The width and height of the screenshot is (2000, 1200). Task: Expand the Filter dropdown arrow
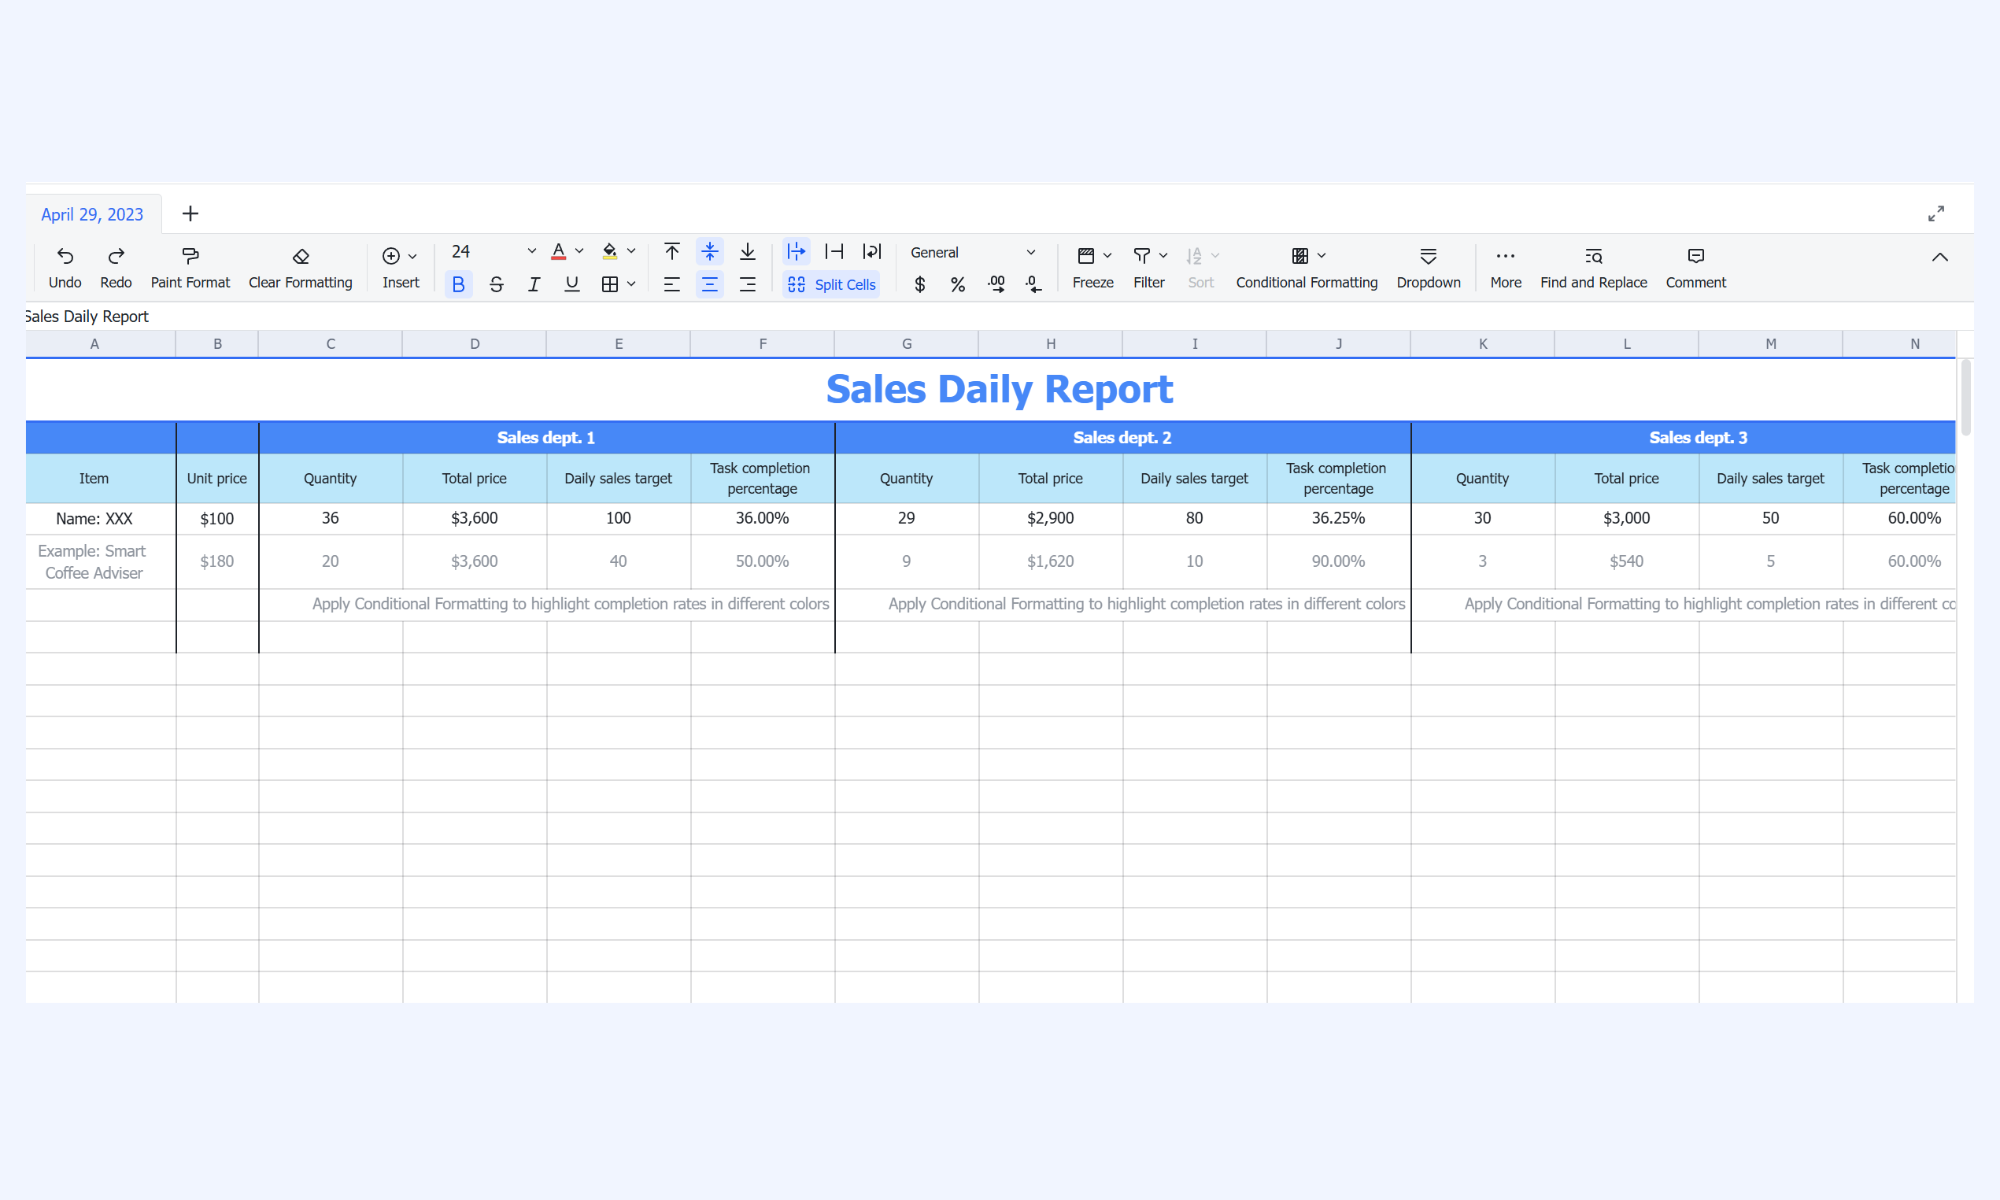tap(1163, 256)
